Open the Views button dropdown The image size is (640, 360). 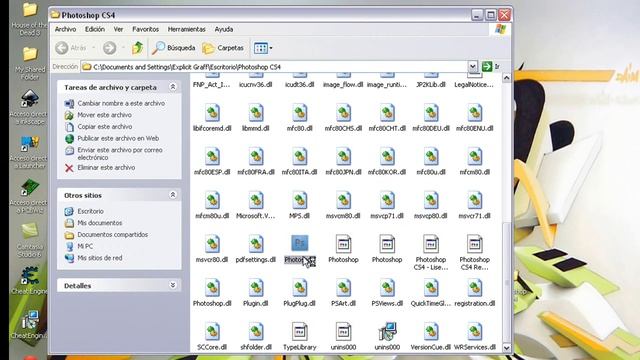[x=271, y=48]
